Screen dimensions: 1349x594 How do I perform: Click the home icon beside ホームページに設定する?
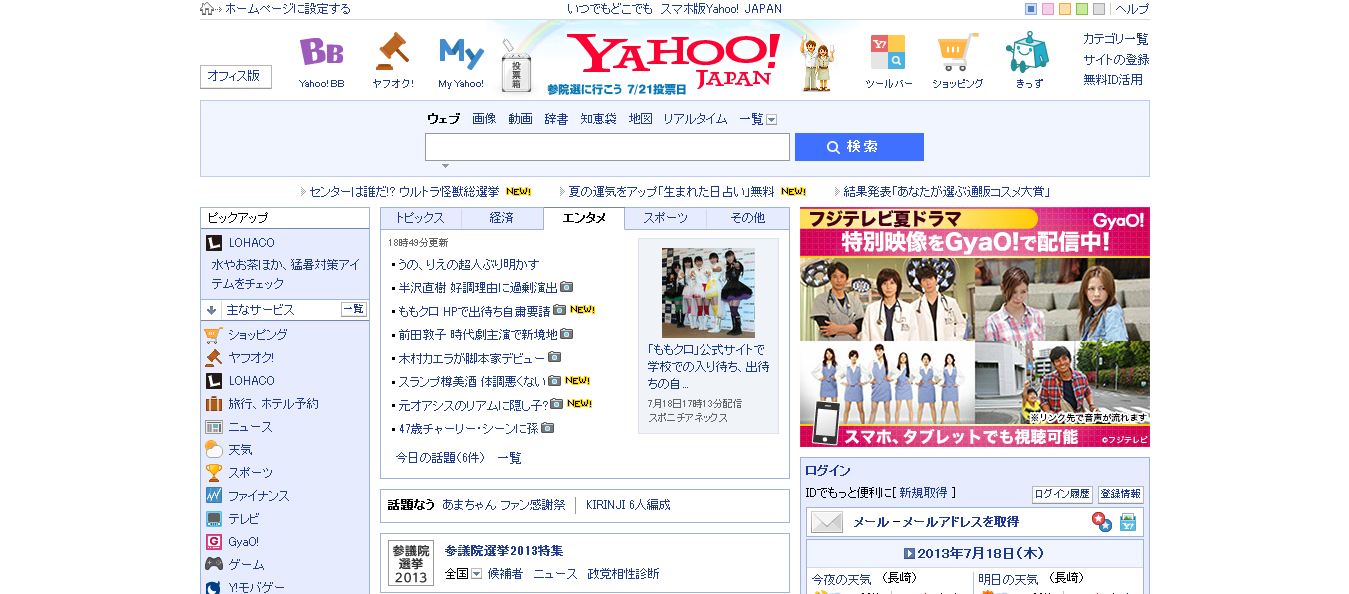pos(207,9)
